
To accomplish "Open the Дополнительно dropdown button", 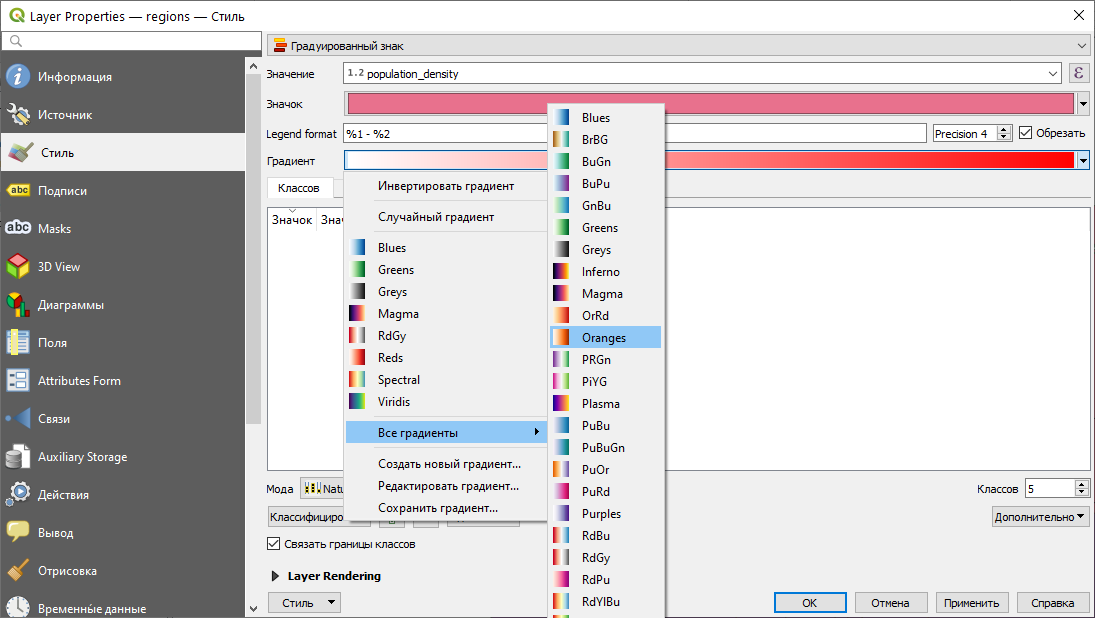I will click(1040, 516).
